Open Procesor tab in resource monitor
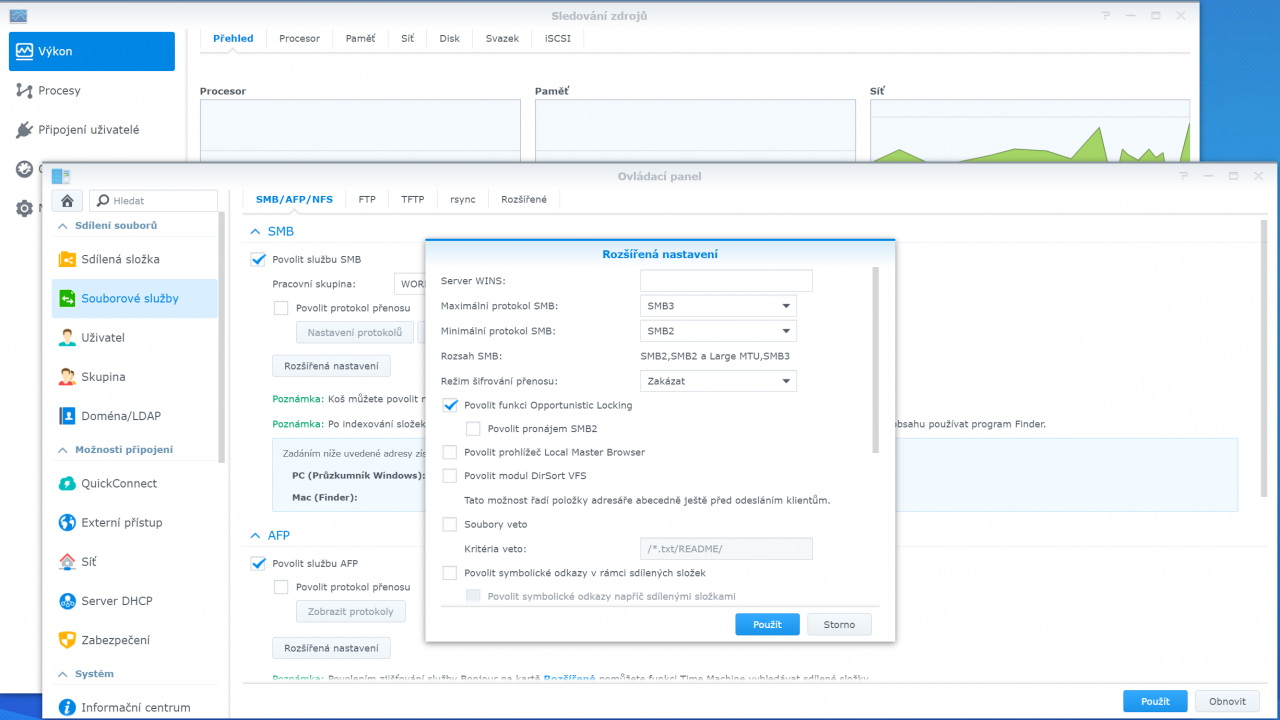Viewport: 1280px width, 720px height. 299,39
